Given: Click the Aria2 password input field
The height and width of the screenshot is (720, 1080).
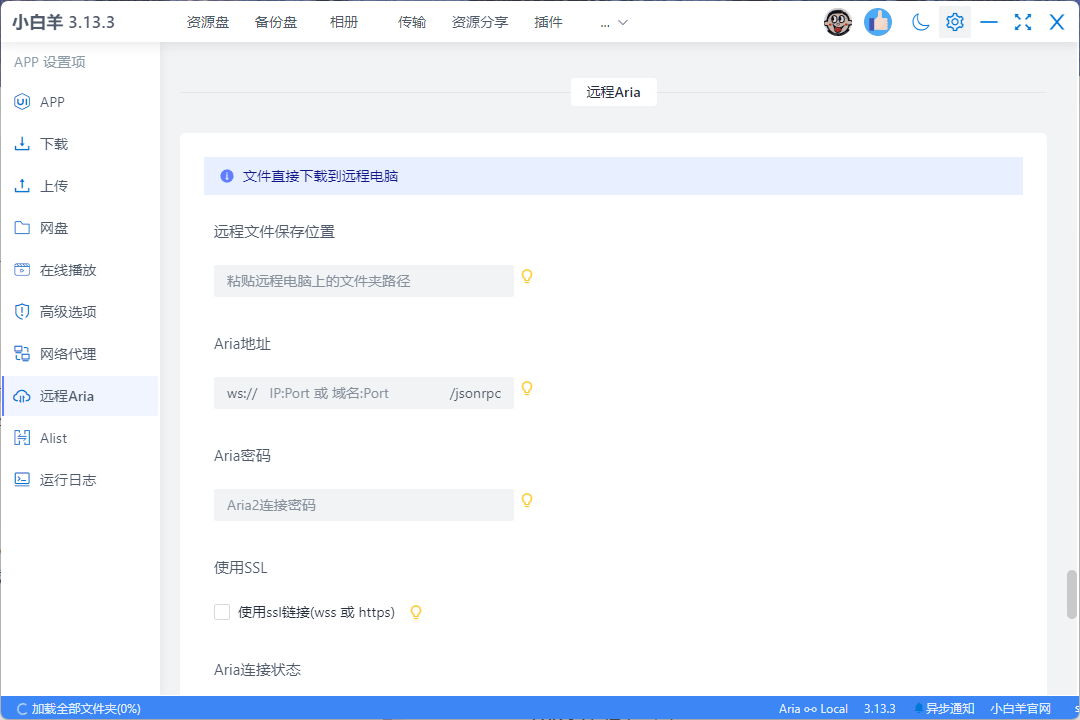Looking at the screenshot, I should 363,504.
